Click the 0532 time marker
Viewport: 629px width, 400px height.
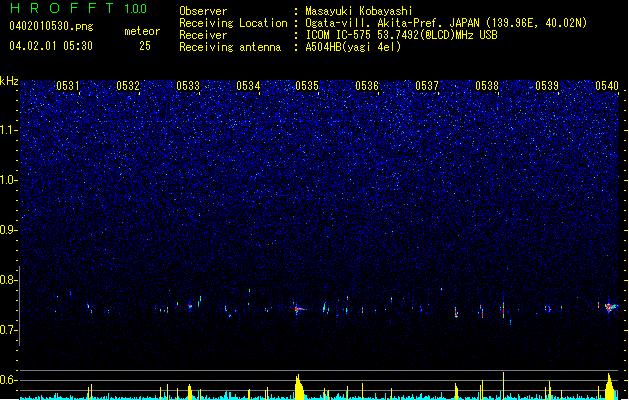tap(128, 86)
